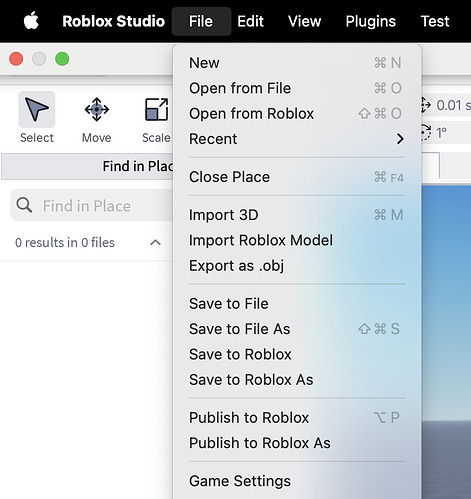This screenshot has width=471, height=499.
Task: Select Import 3D from File menu
Action: (297, 215)
